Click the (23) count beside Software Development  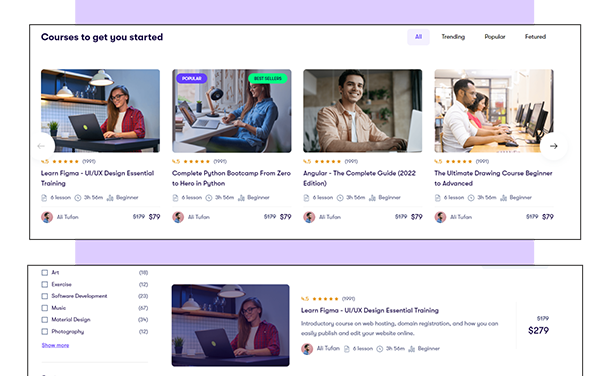tap(143, 296)
